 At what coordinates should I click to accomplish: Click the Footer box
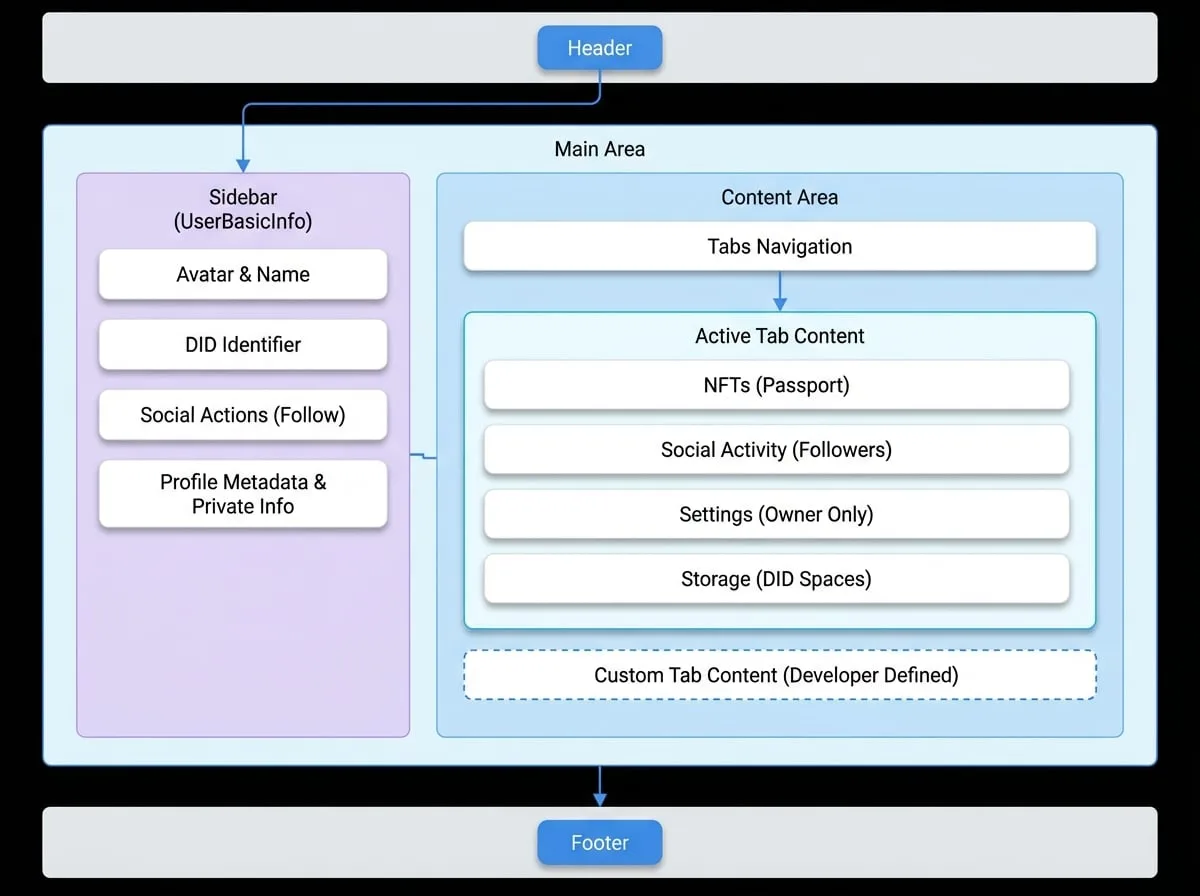(x=599, y=842)
